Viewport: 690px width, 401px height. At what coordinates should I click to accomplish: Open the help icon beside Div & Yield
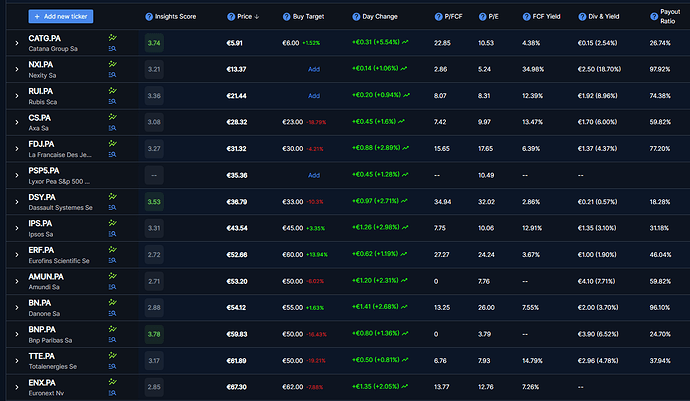[x=582, y=17]
